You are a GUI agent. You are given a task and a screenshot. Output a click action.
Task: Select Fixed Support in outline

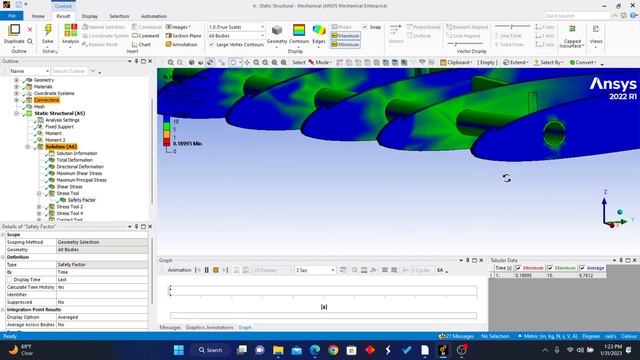pos(60,127)
